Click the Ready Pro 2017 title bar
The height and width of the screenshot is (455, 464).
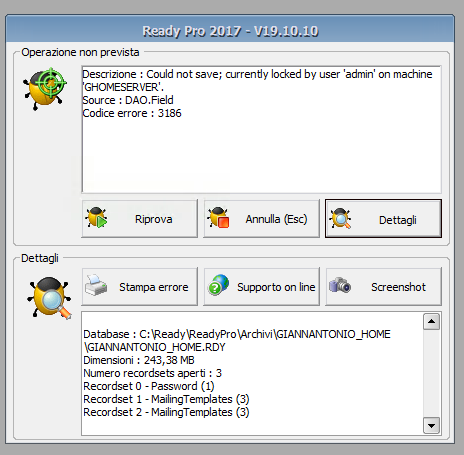click(x=230, y=31)
